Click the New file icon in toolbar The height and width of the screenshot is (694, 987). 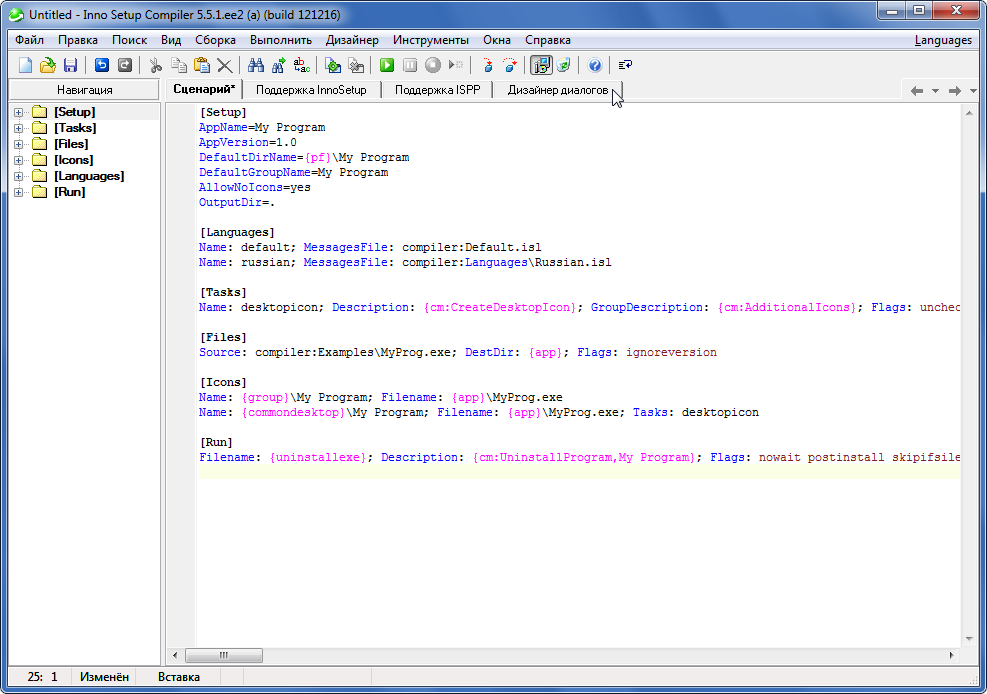coord(26,65)
